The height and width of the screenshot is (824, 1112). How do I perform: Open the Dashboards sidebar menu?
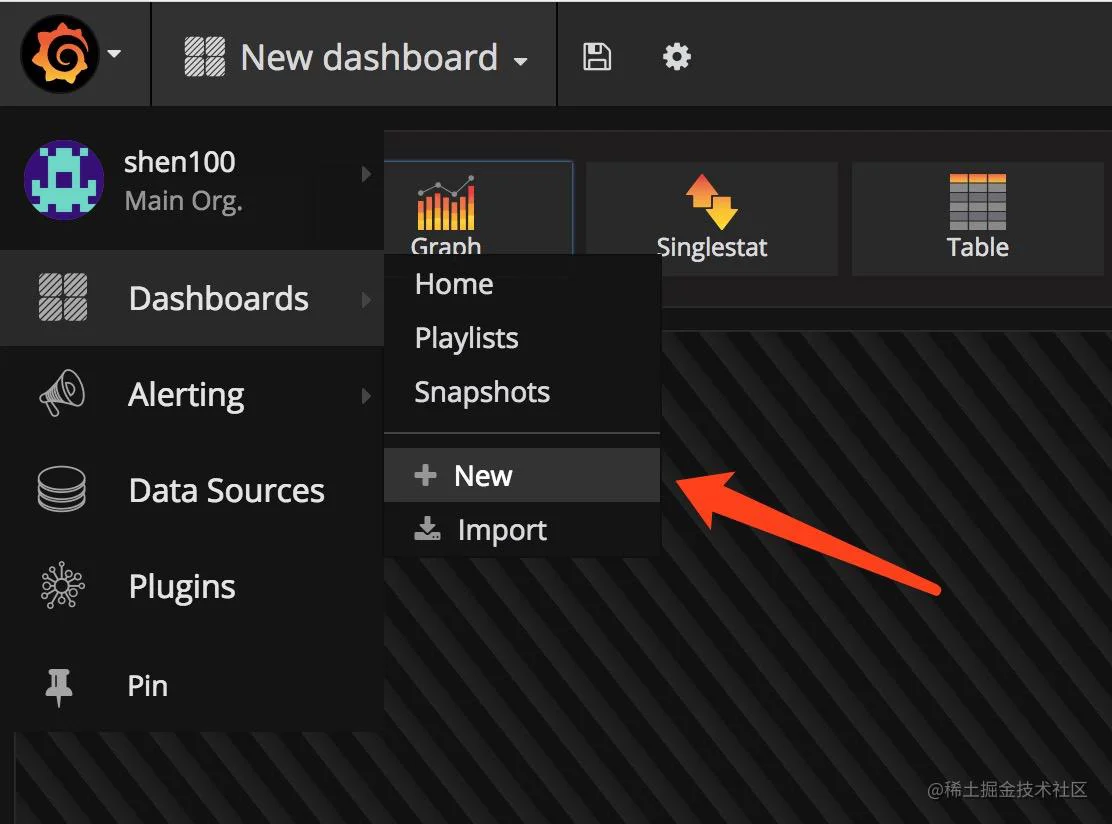coord(191,299)
